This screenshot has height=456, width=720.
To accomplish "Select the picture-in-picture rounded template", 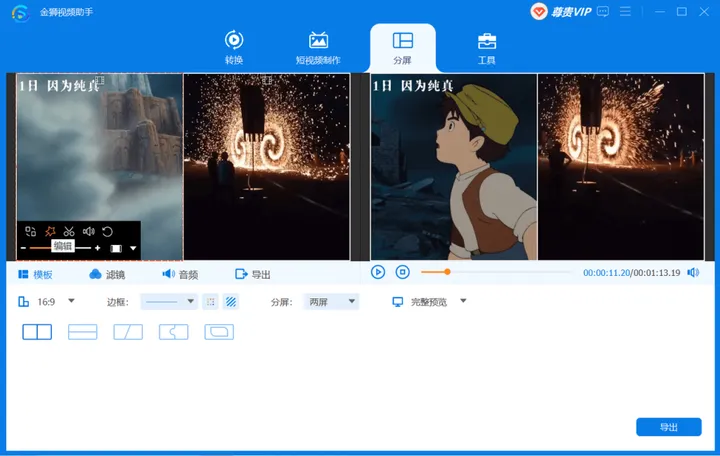I will (219, 332).
